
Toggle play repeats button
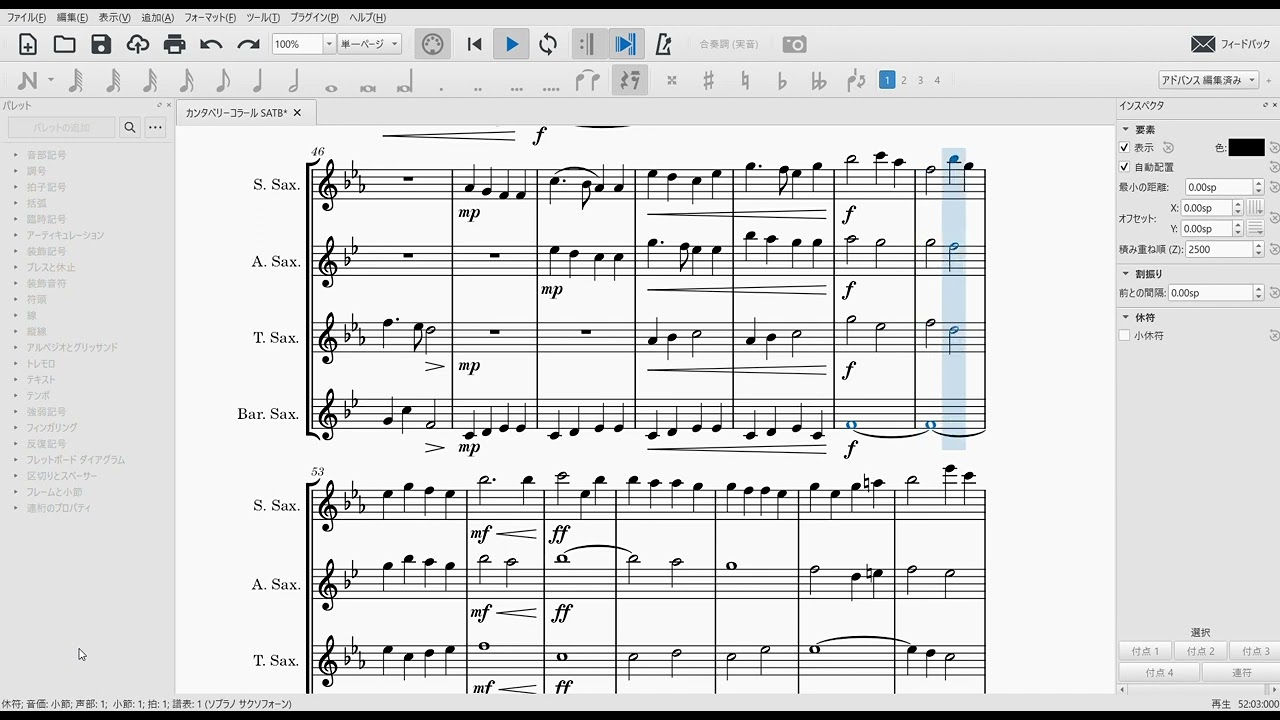coord(587,44)
